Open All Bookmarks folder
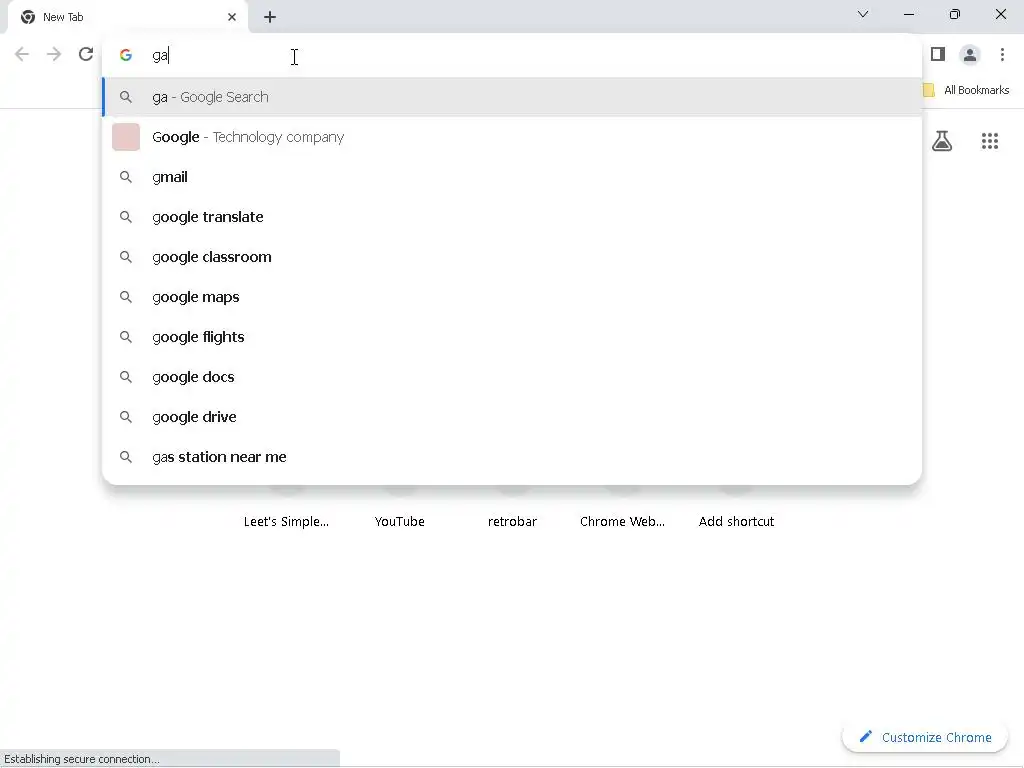Image resolution: width=1024 pixels, height=768 pixels. [x=966, y=90]
